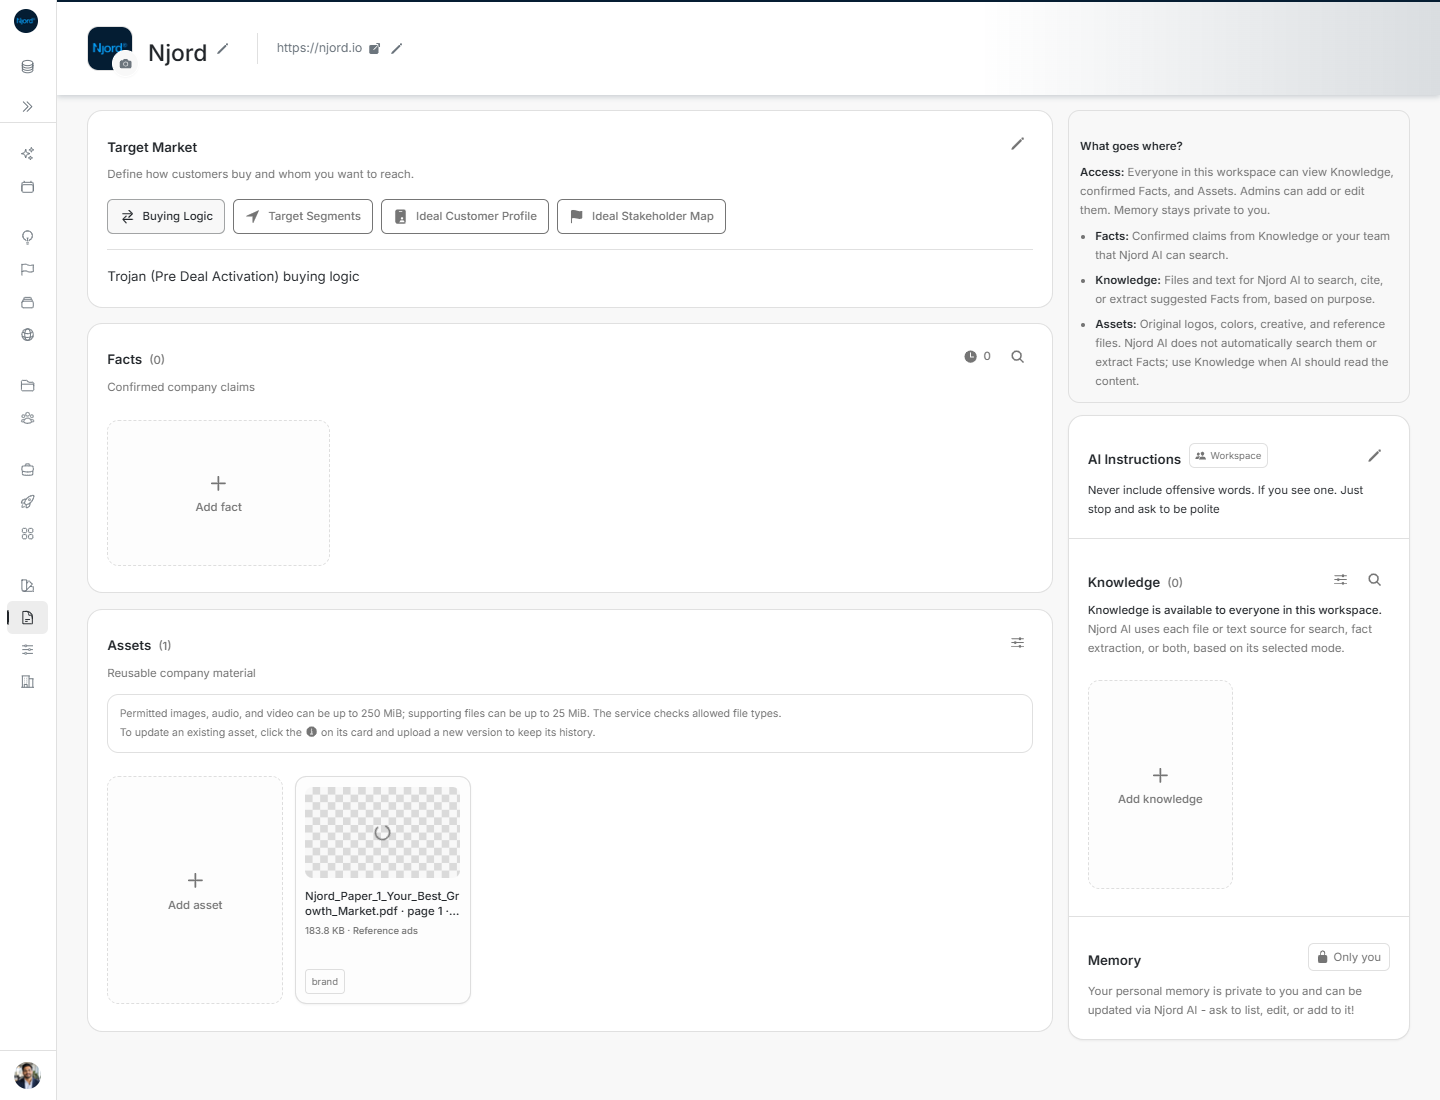Select the Buying Logic tab

166,216
